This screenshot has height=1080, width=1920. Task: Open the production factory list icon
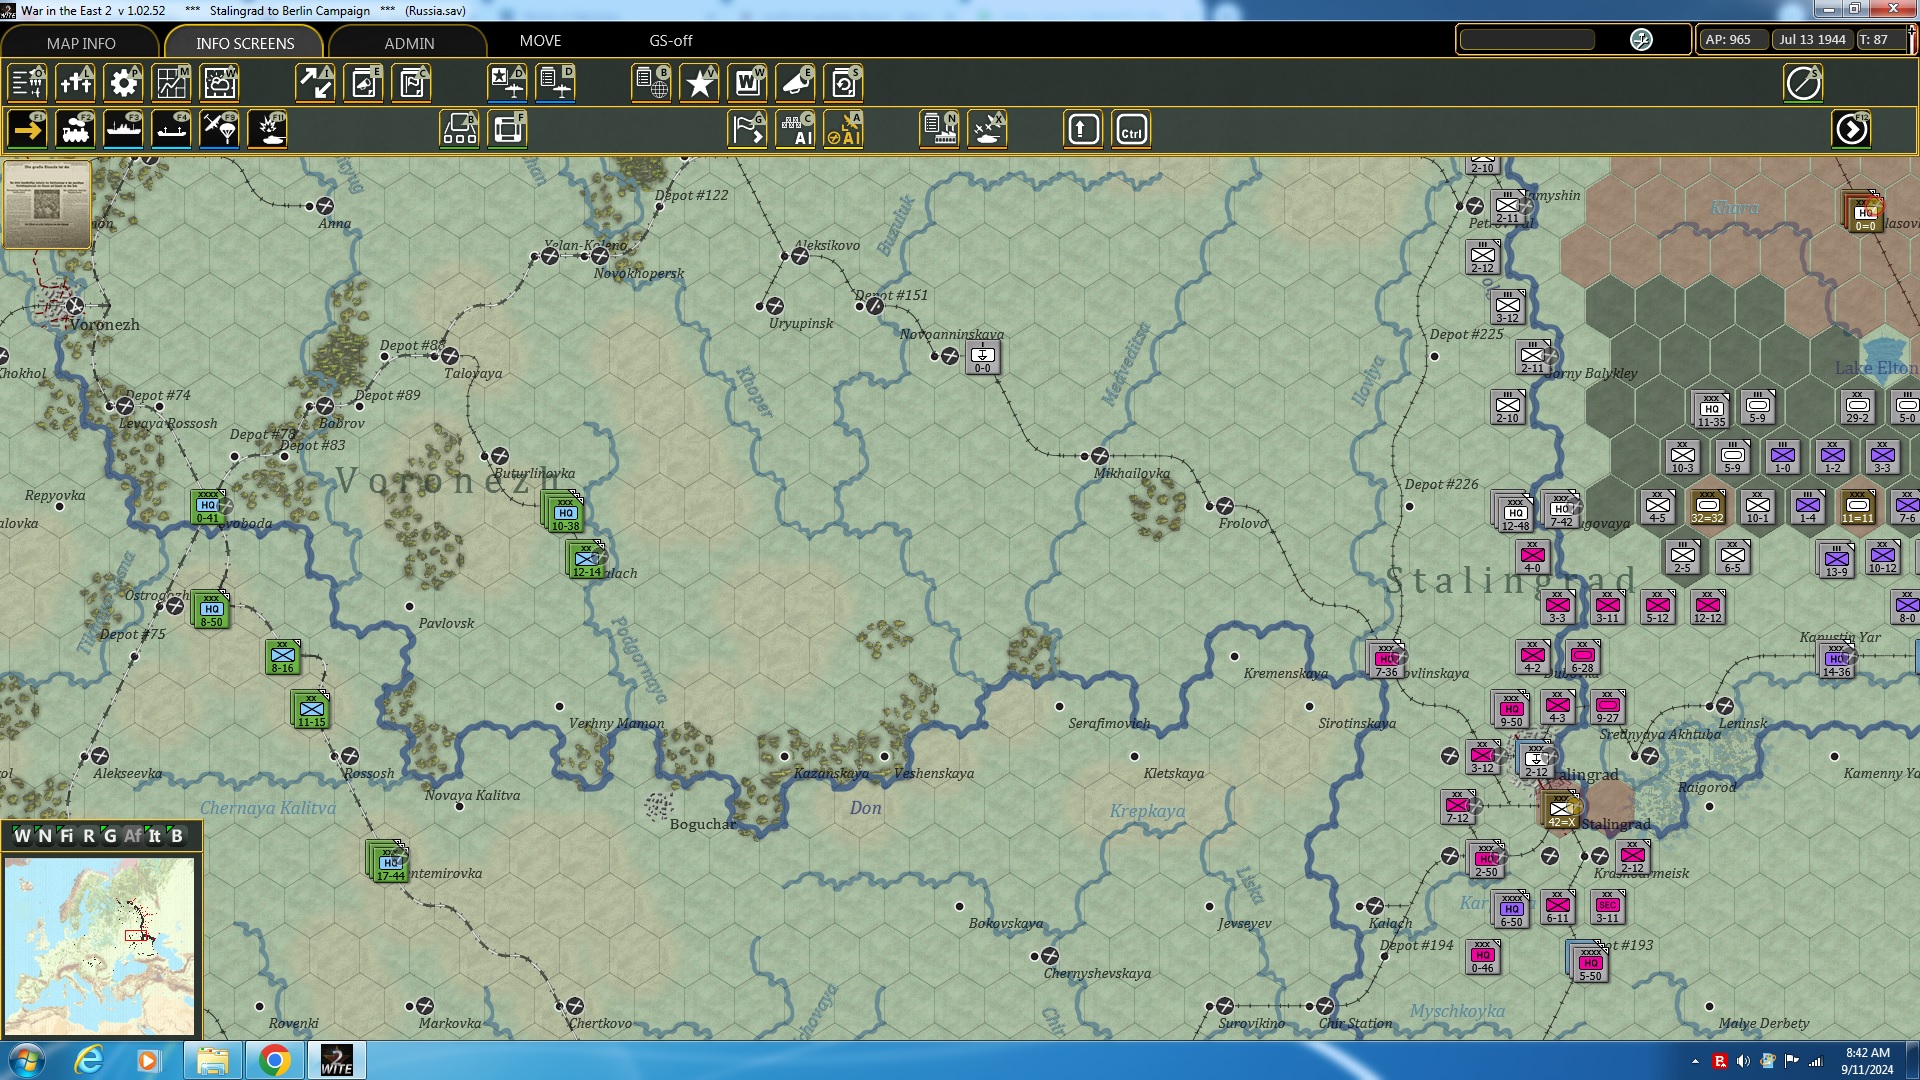[940, 130]
